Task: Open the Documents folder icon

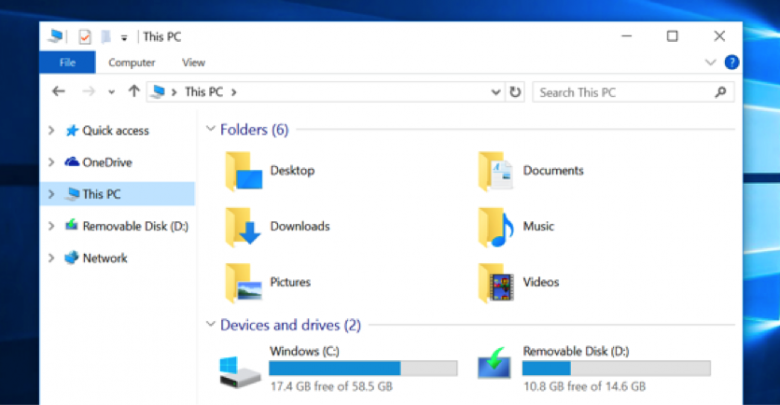Action: pos(495,171)
